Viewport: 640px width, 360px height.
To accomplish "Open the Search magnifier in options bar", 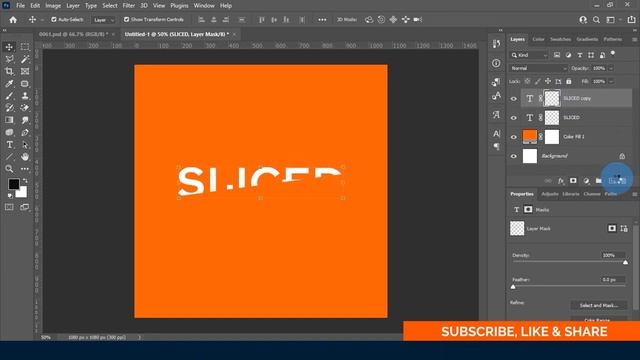I will [596, 20].
